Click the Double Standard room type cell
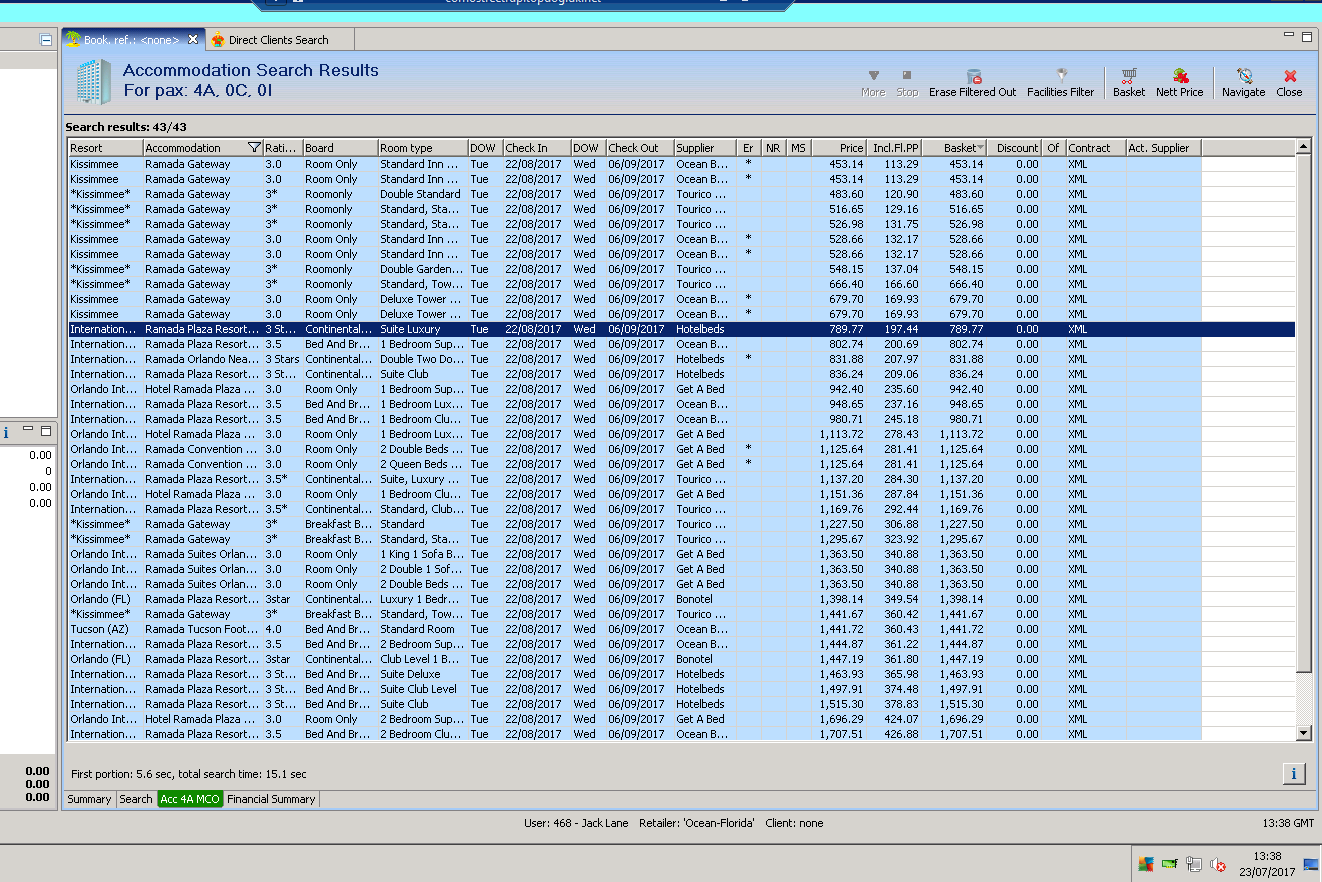Viewport: 1322px width, 882px height. pos(423,194)
